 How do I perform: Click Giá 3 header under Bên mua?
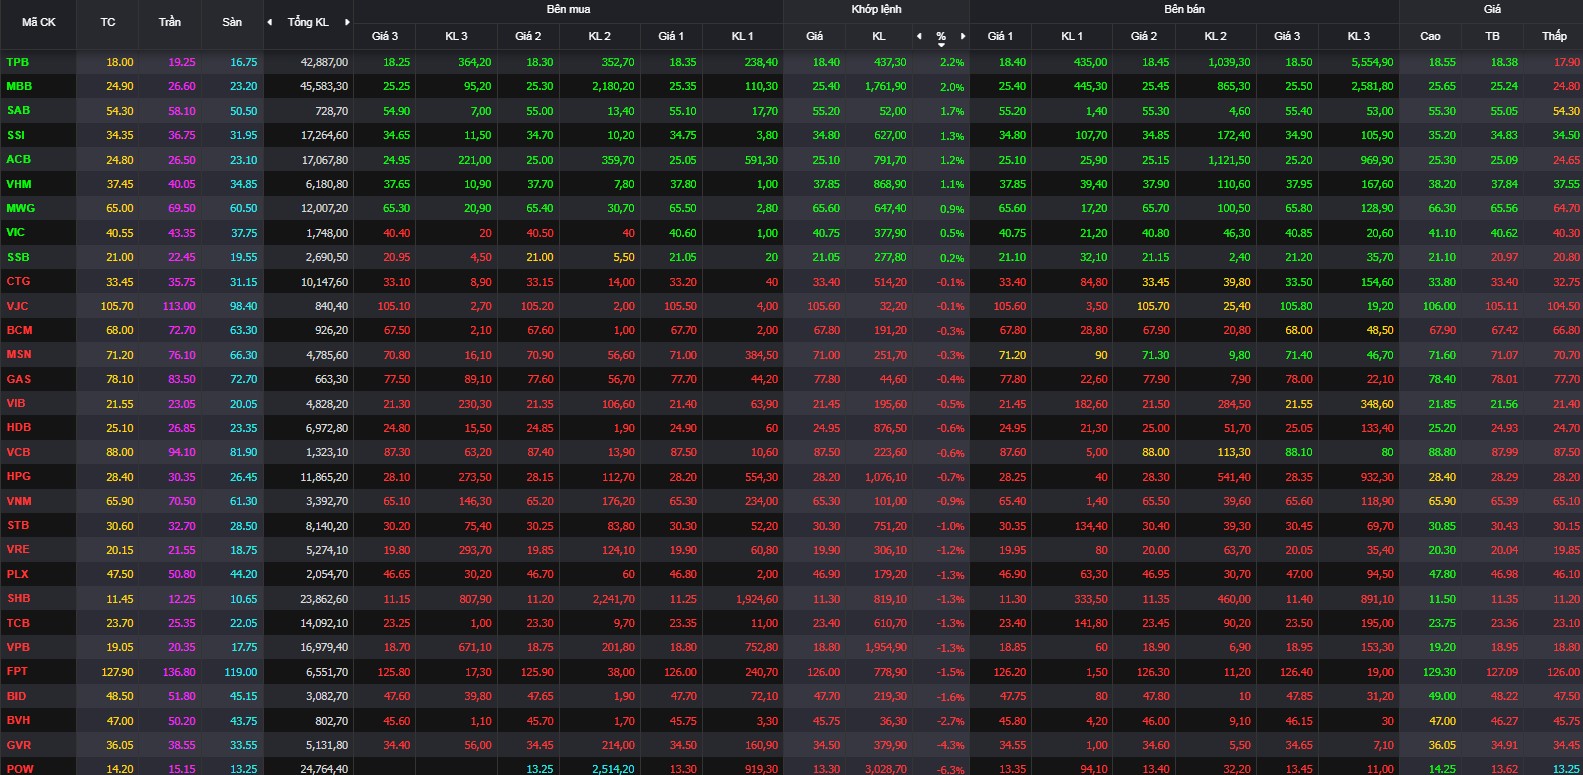point(385,36)
